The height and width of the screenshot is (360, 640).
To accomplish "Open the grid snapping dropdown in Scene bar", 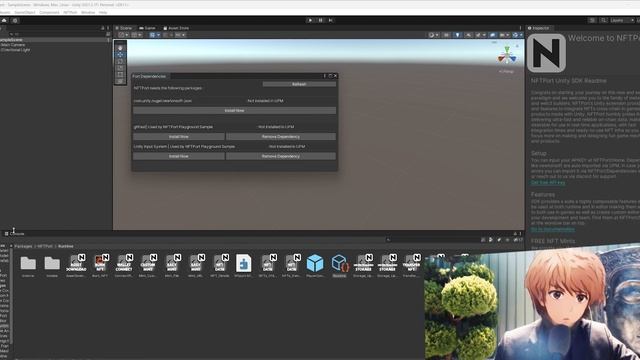I will pyautogui.click(x=154, y=35).
